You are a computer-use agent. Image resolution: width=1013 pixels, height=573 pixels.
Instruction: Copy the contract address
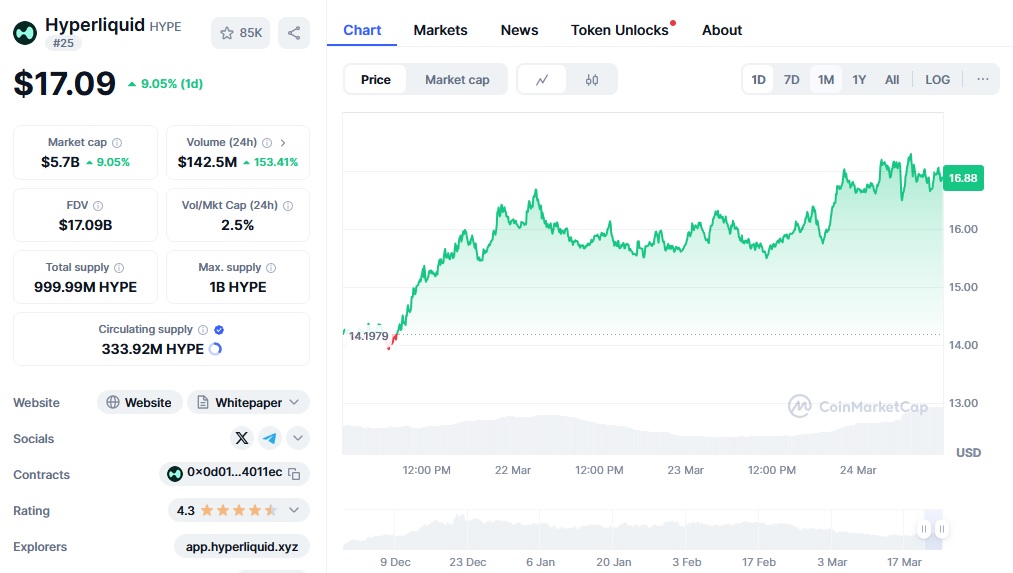click(x=295, y=474)
